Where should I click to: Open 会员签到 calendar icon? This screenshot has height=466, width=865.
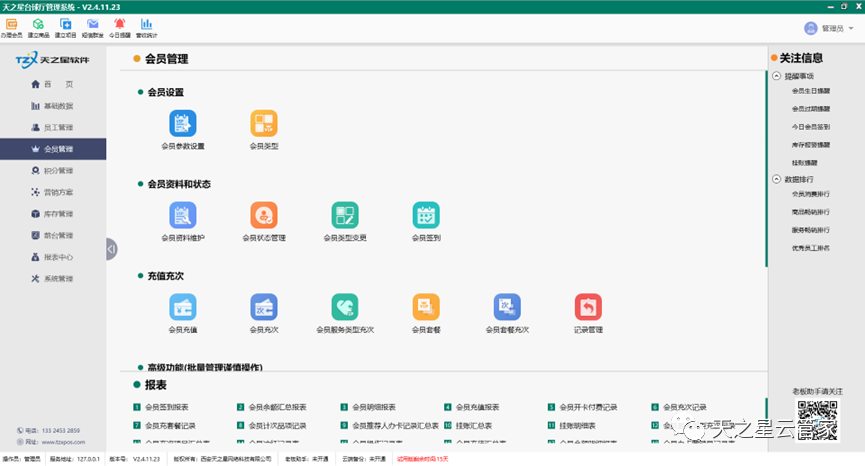pos(426,216)
